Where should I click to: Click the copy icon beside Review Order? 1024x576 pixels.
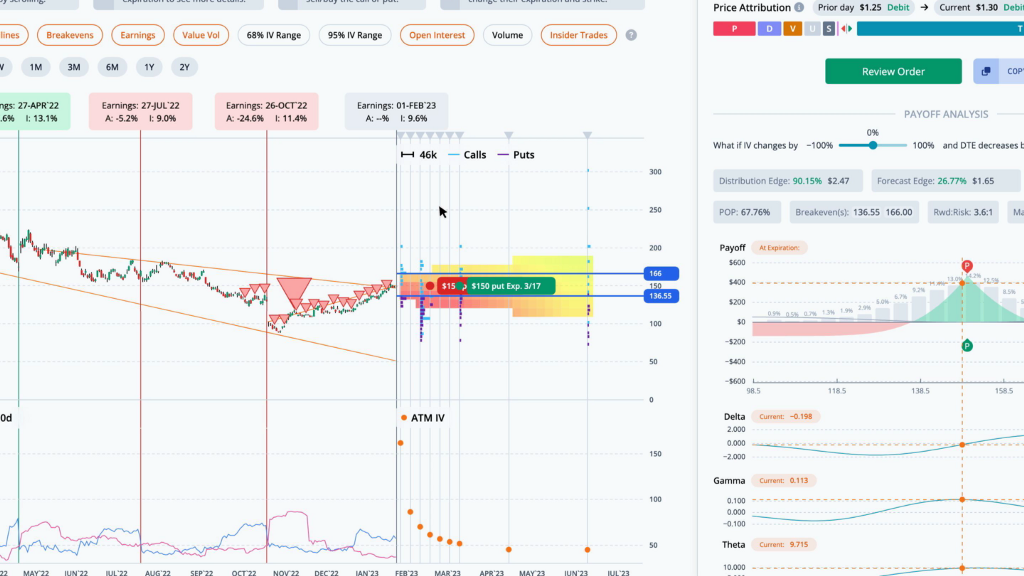(x=985, y=71)
